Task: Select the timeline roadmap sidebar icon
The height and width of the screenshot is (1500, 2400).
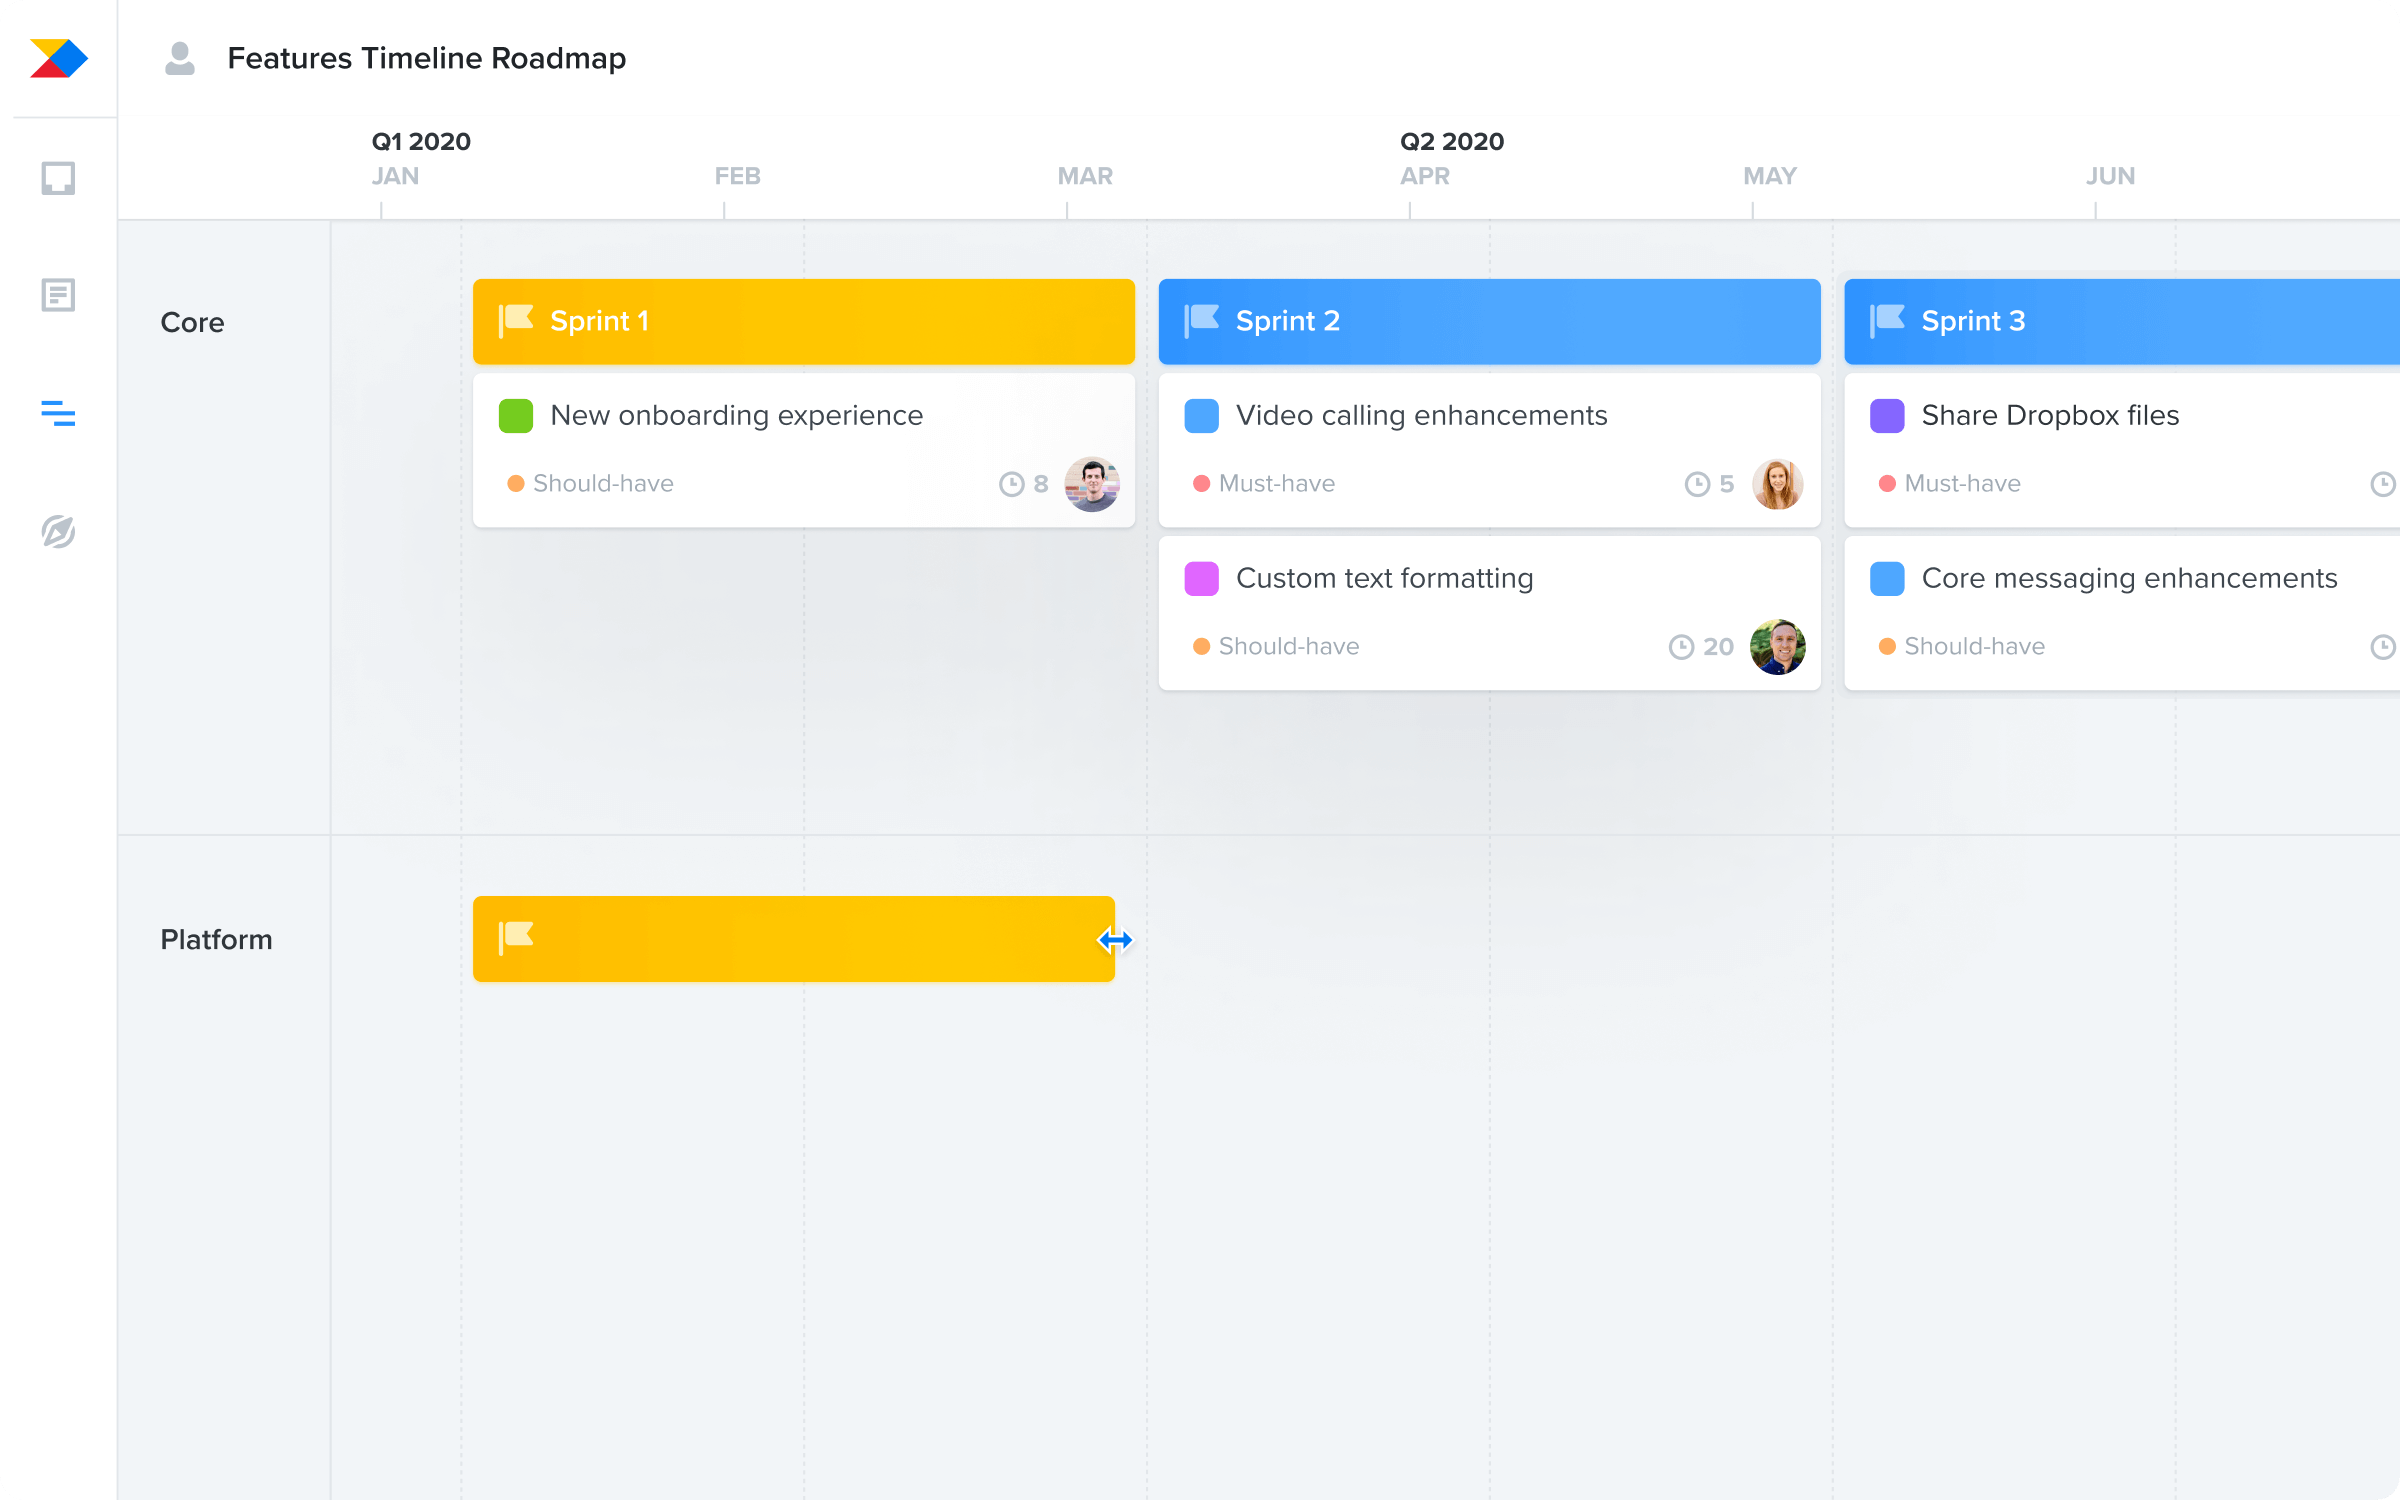Action: click(58, 413)
